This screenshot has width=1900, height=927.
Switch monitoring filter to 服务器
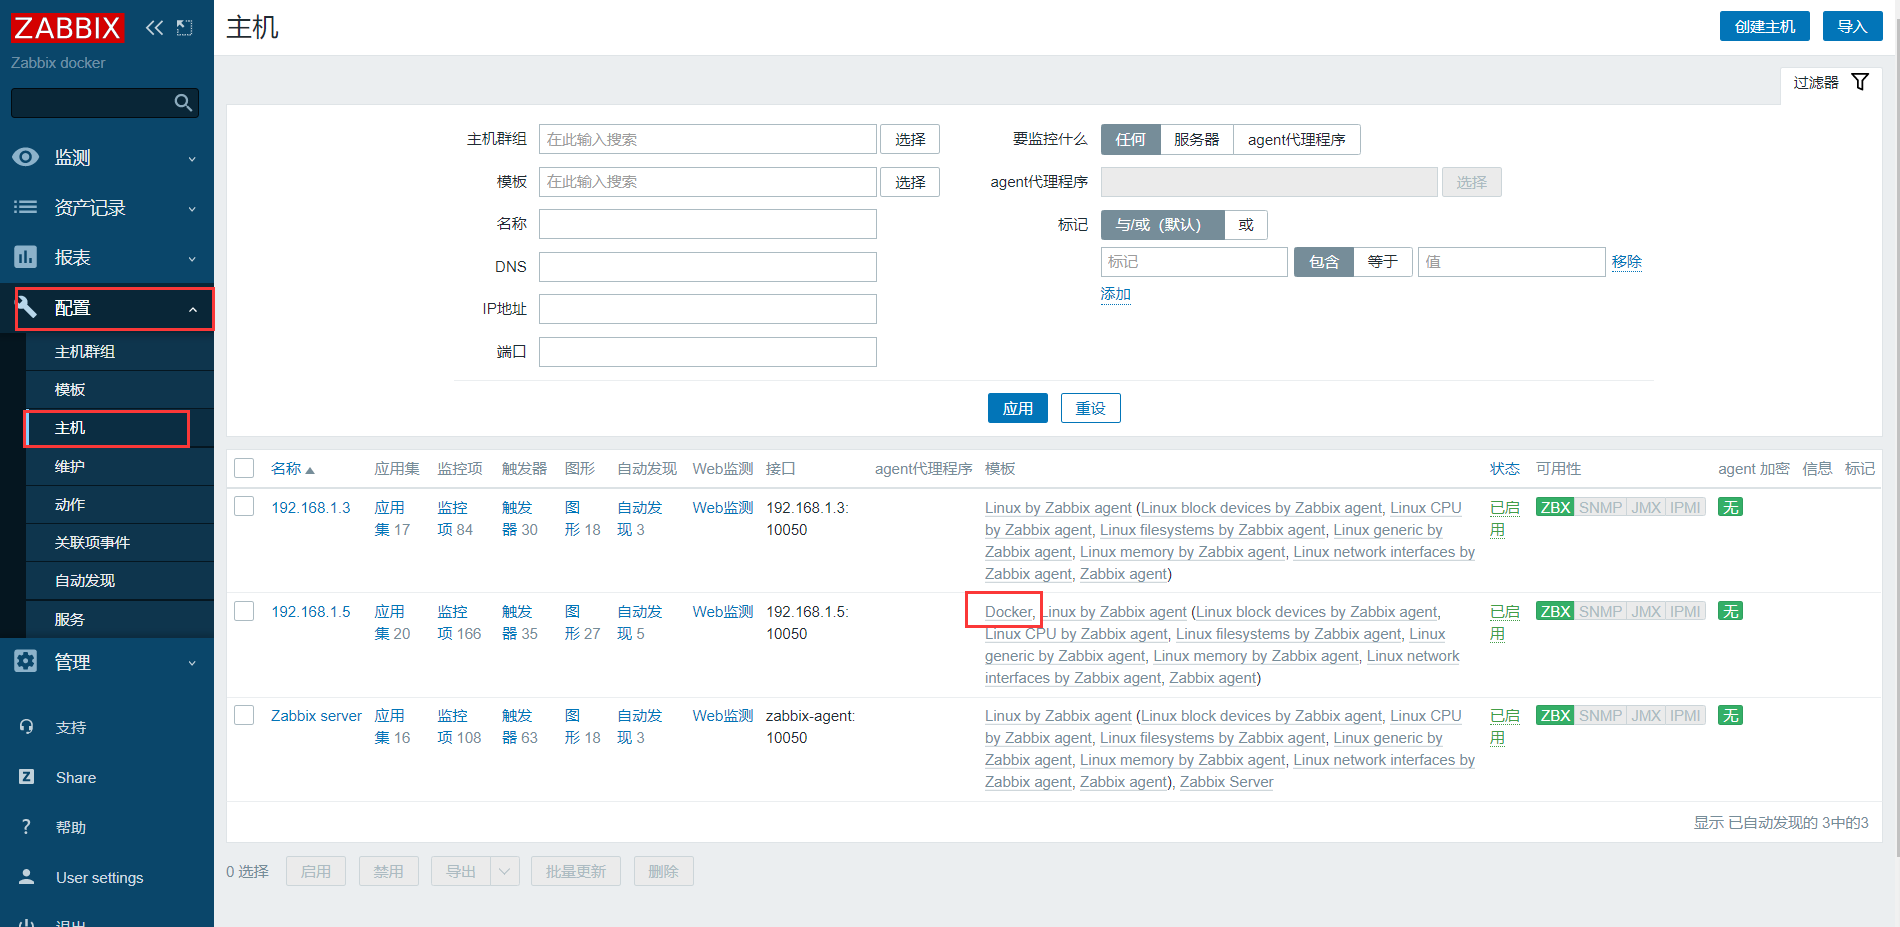pyautogui.click(x=1196, y=139)
